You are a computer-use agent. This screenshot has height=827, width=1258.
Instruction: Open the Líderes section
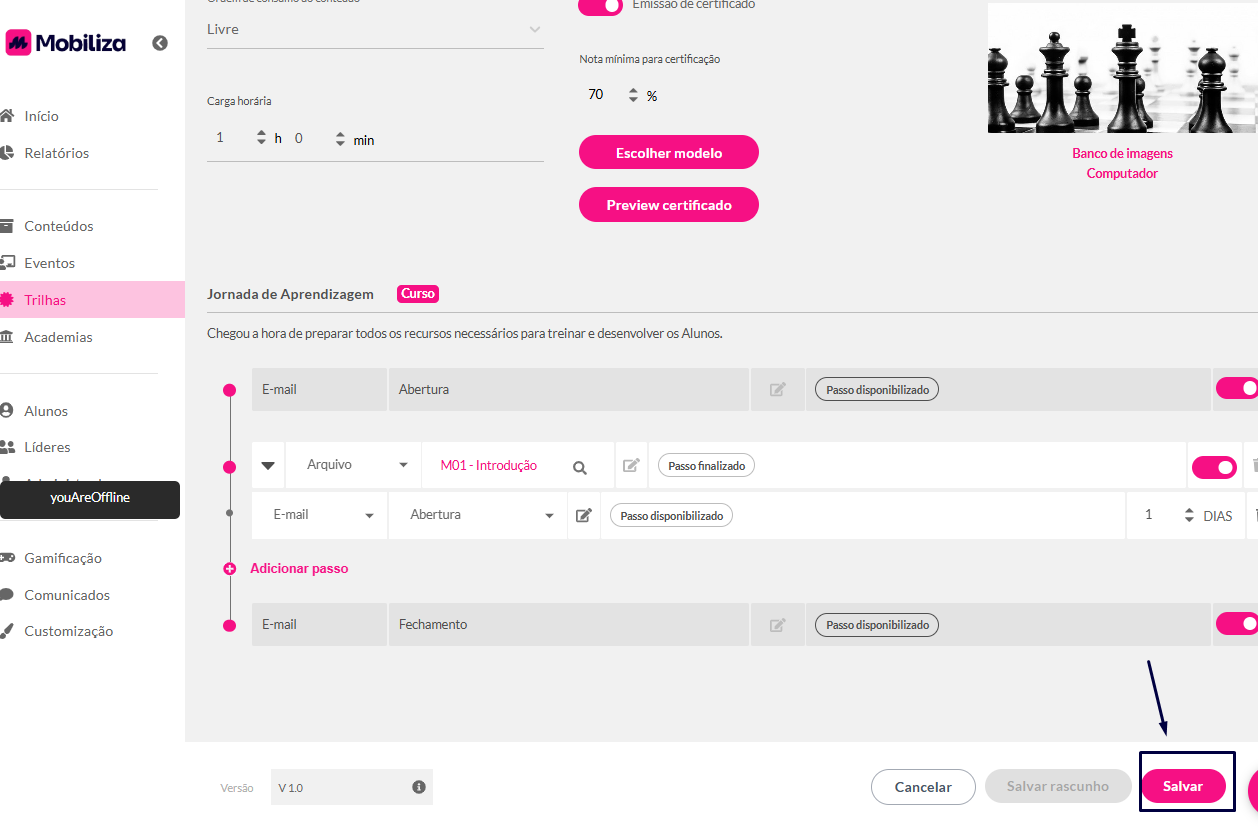[47, 447]
